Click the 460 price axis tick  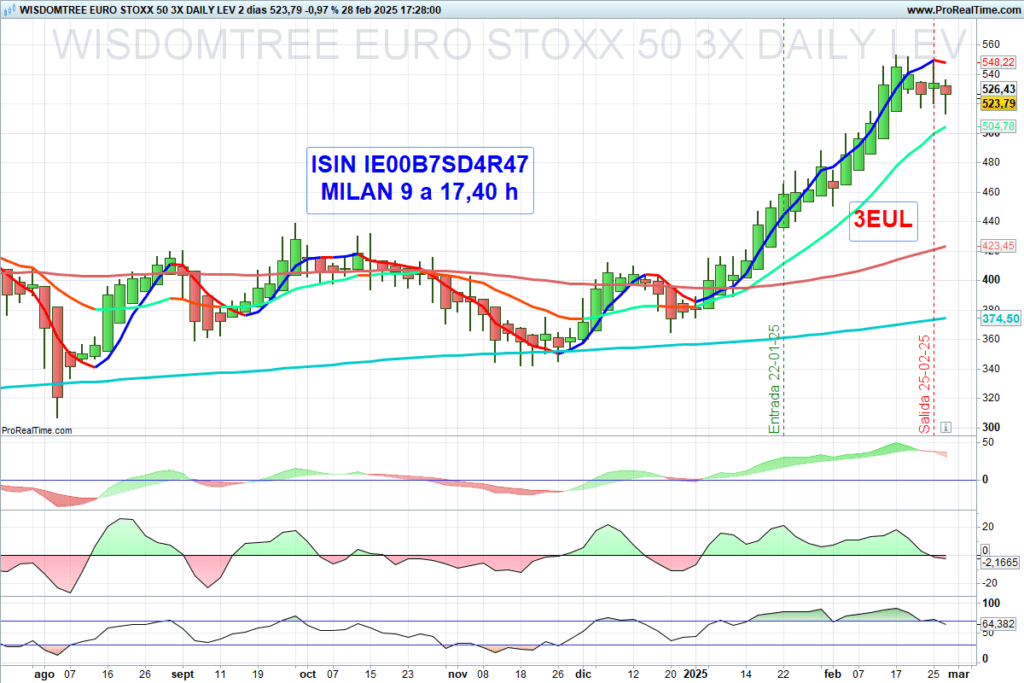point(991,192)
